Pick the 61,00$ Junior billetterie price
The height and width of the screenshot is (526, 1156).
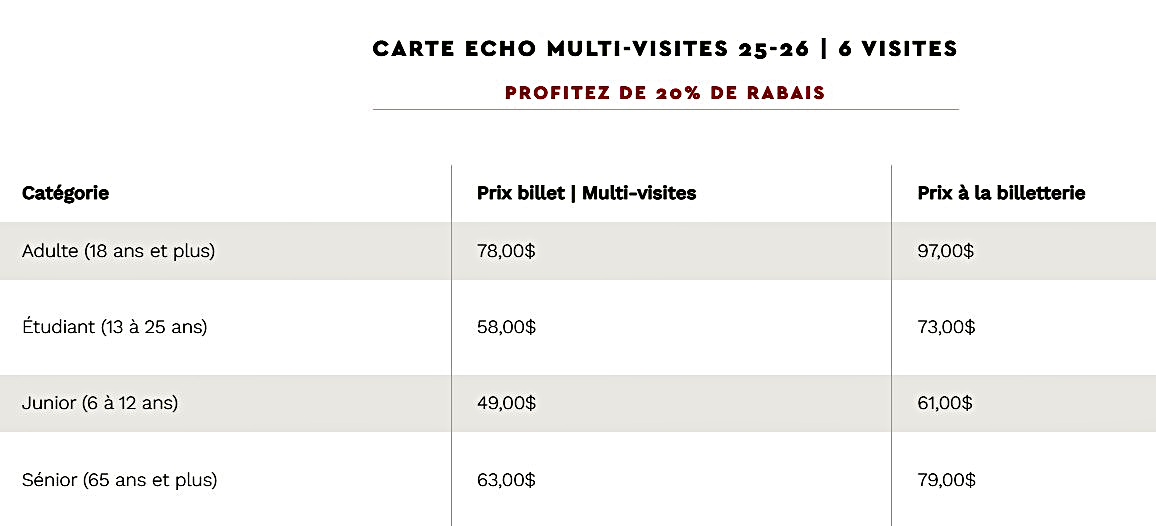pos(945,403)
